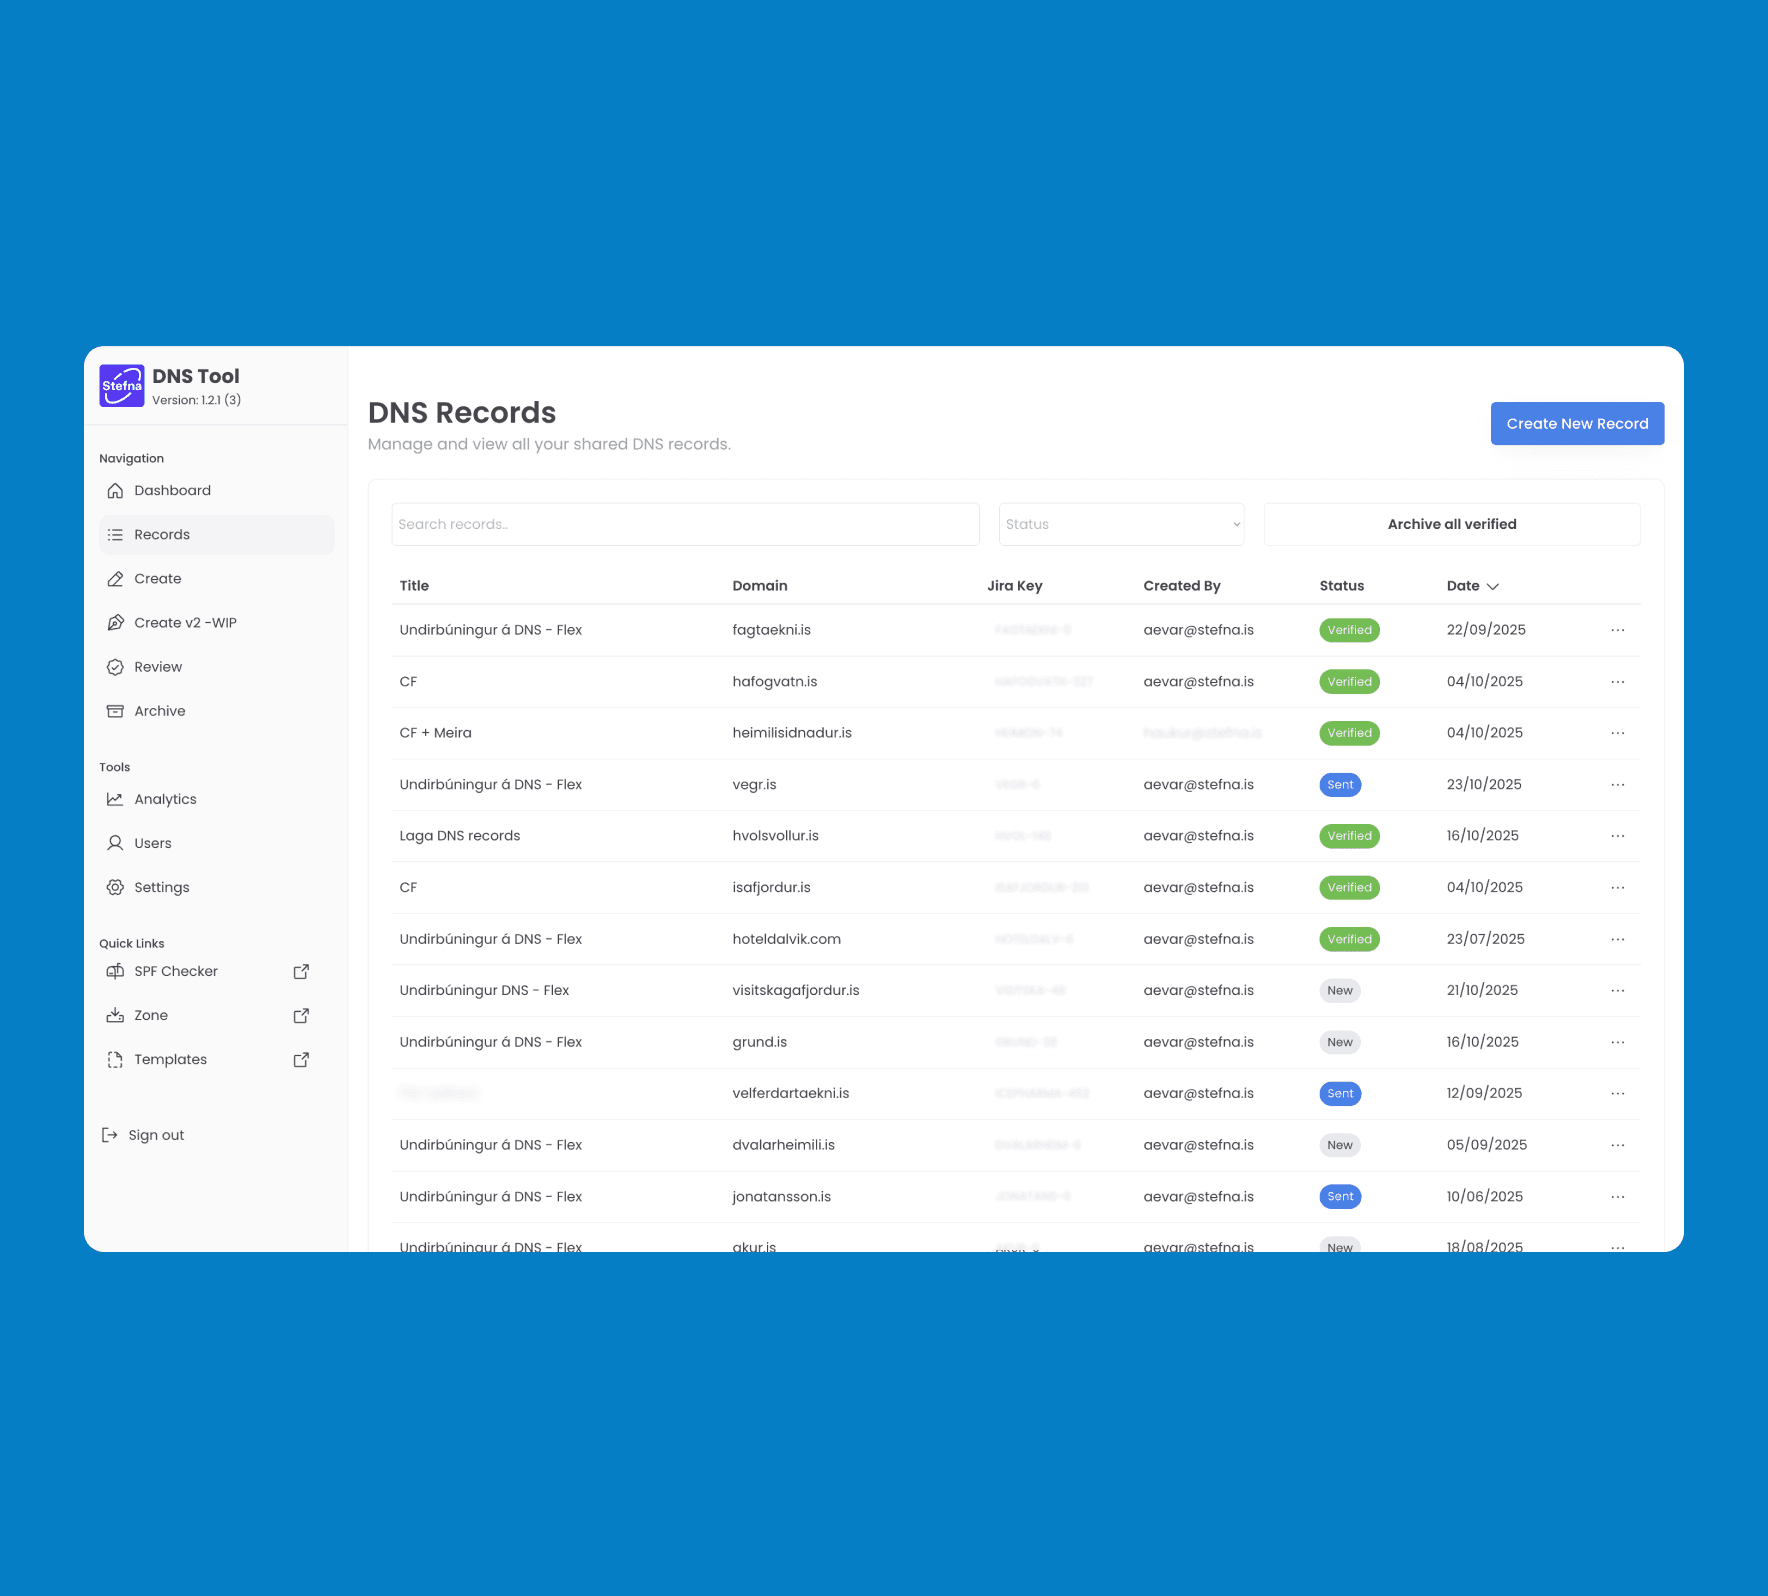Screen dimensions: 1768x1596
Task: Click Verified badge on fagtaekni.is row
Action: click(1349, 630)
